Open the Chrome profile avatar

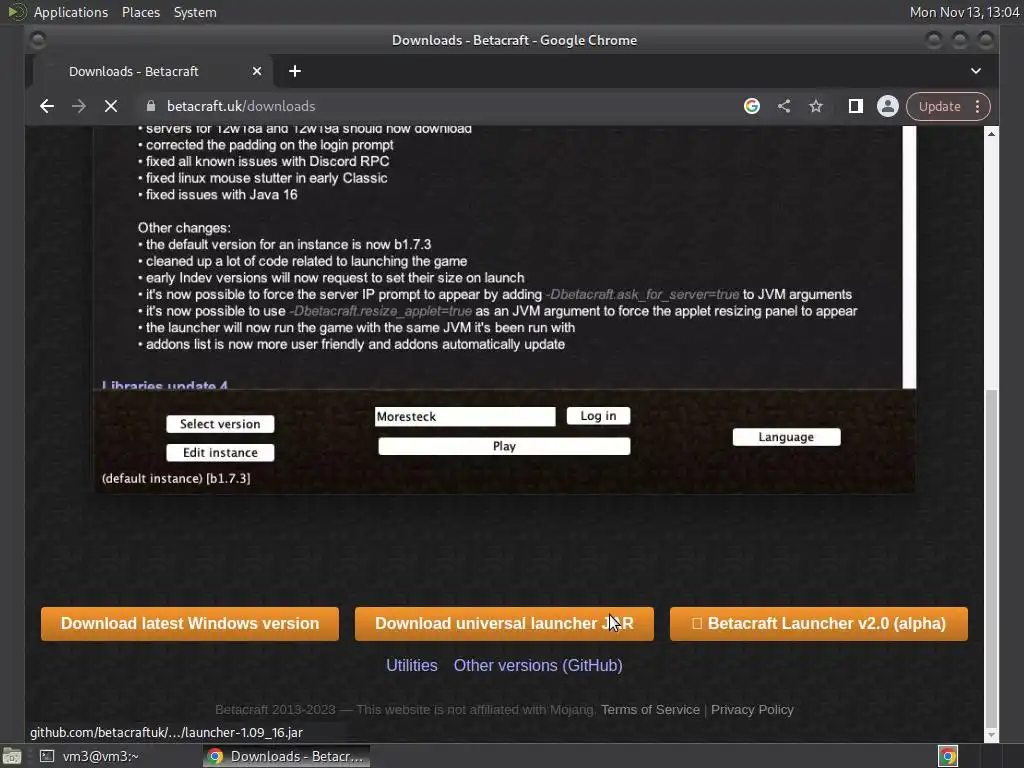[888, 106]
